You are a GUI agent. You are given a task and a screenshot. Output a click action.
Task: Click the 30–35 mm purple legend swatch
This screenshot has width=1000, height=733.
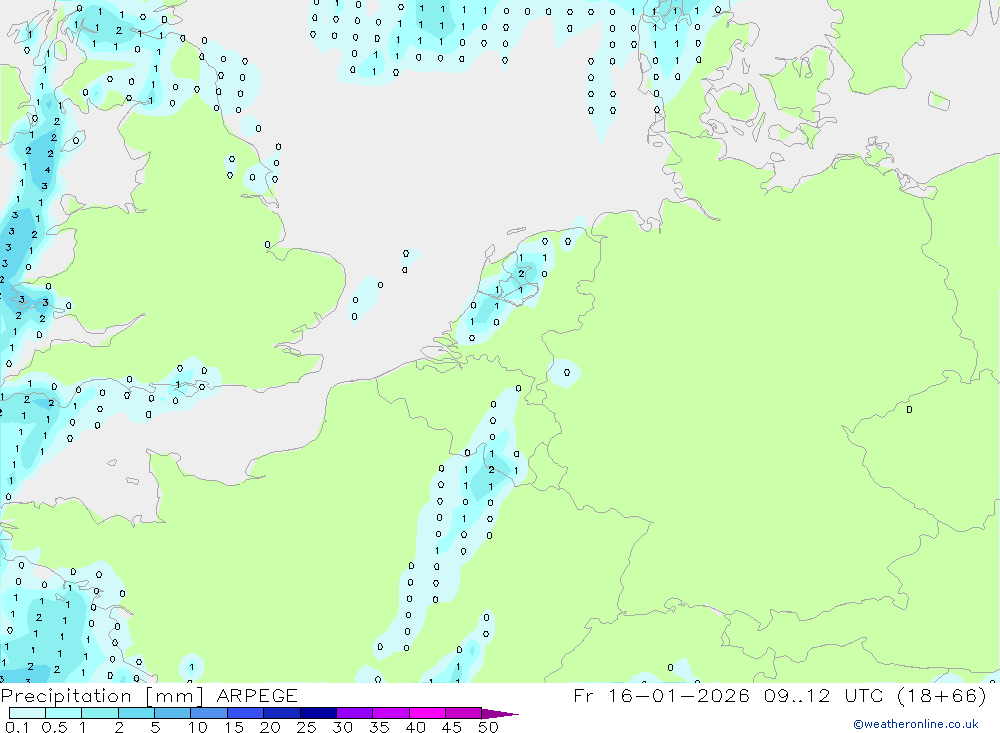[x=354, y=713]
